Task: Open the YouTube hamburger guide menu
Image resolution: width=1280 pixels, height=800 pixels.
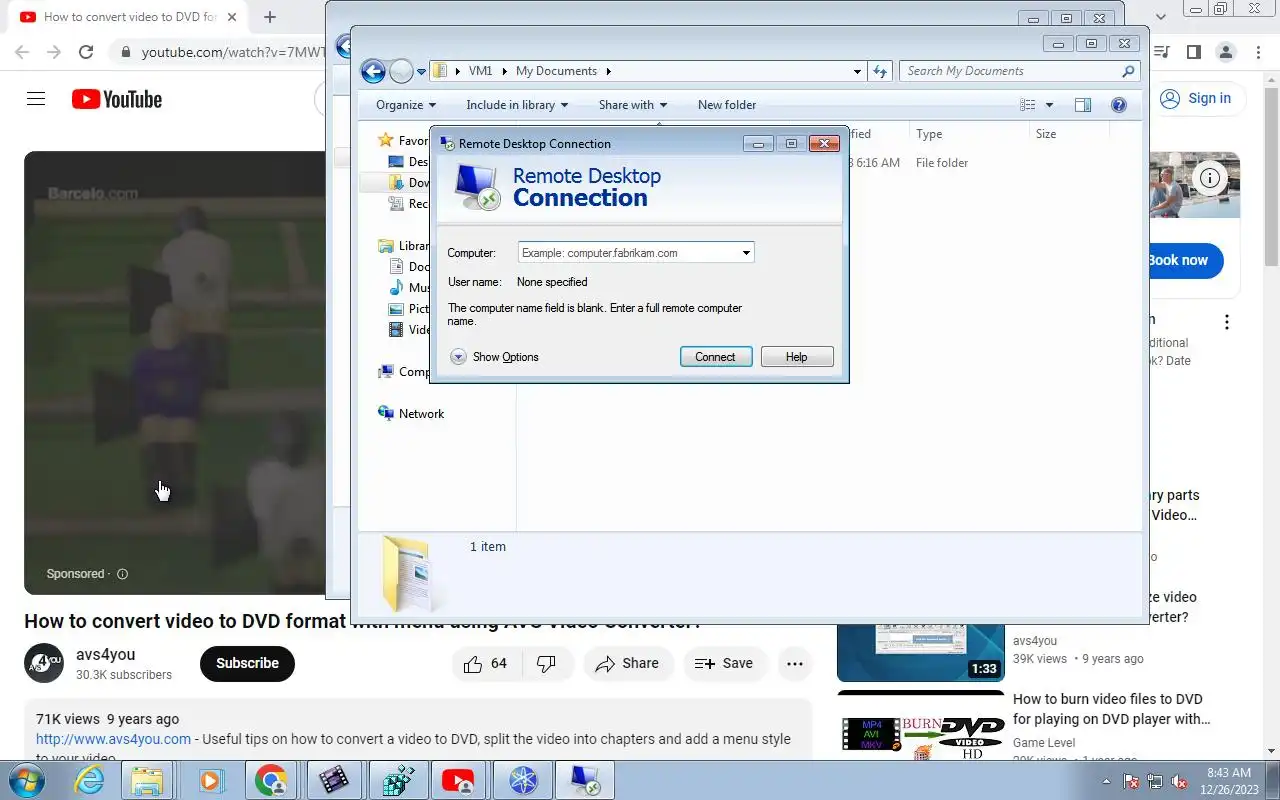Action: (x=36, y=99)
